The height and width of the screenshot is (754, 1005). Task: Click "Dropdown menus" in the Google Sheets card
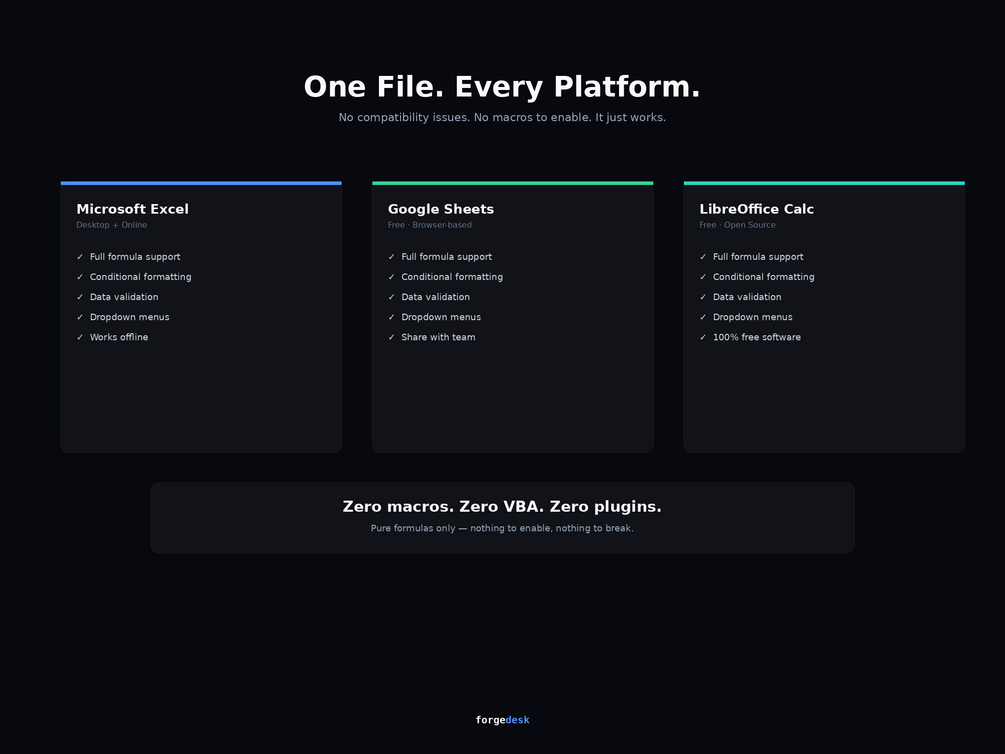(441, 317)
